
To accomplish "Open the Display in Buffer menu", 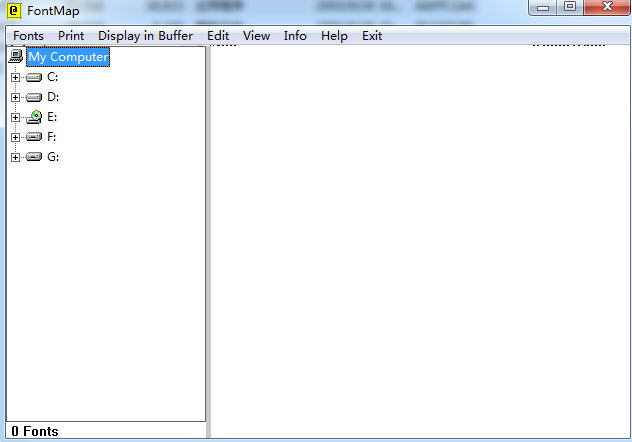I will pos(146,36).
